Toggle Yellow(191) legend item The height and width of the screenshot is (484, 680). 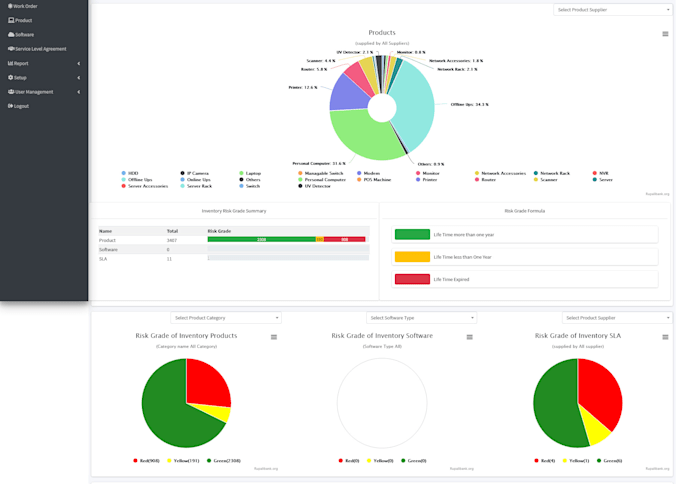point(183,461)
